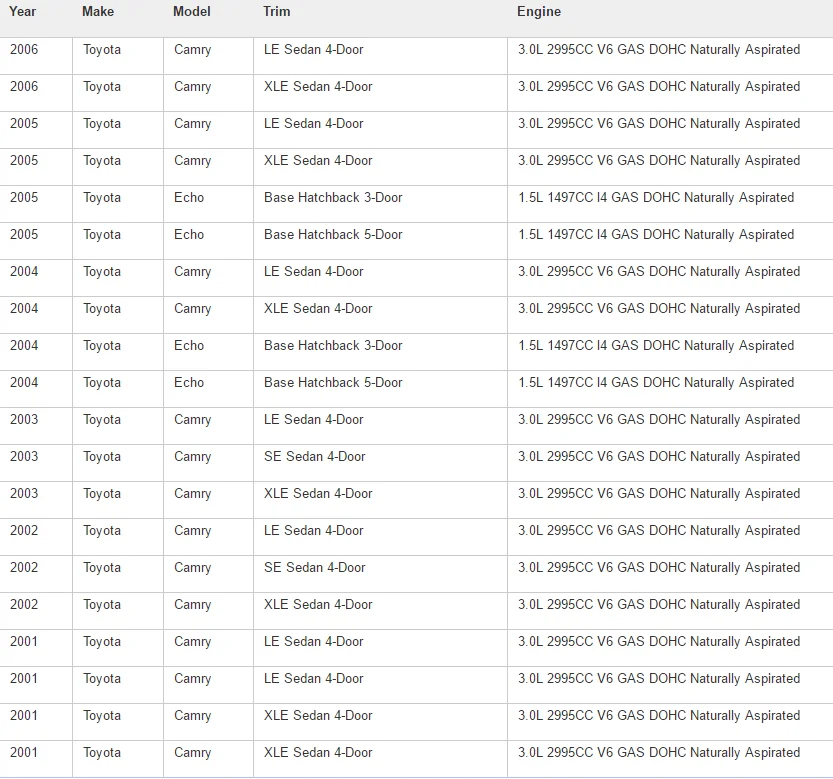
Task: Click Toyota make cell in 2003 XLE row
Action: point(118,500)
